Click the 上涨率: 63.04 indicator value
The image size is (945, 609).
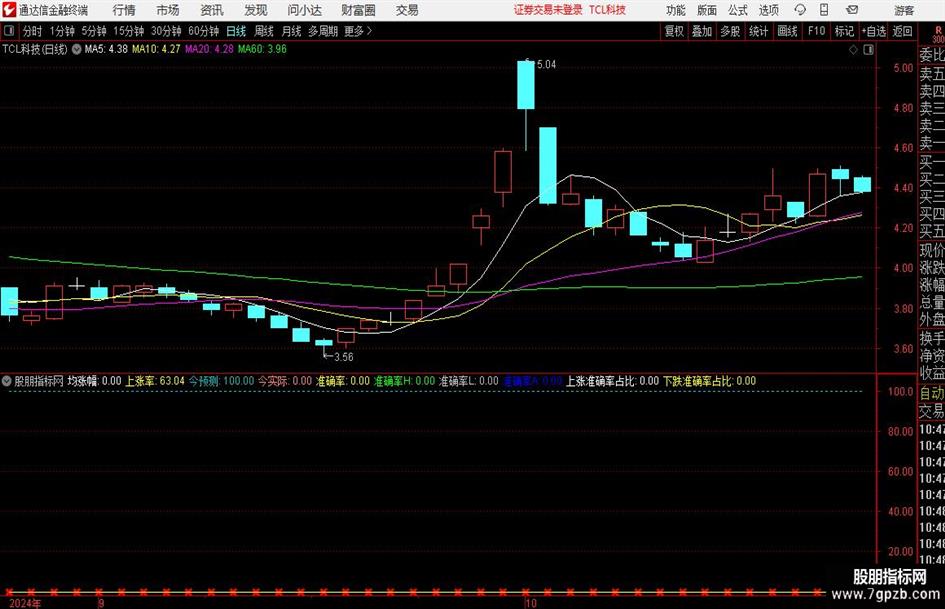[155, 381]
